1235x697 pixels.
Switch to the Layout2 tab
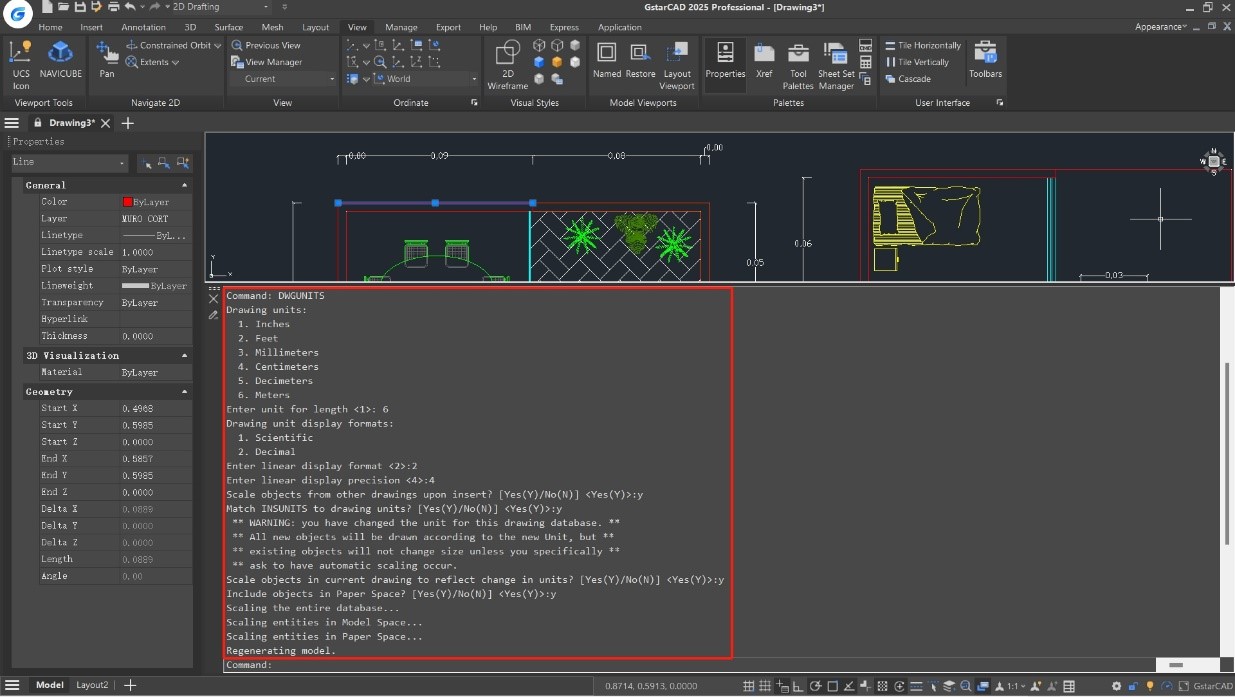pos(92,685)
